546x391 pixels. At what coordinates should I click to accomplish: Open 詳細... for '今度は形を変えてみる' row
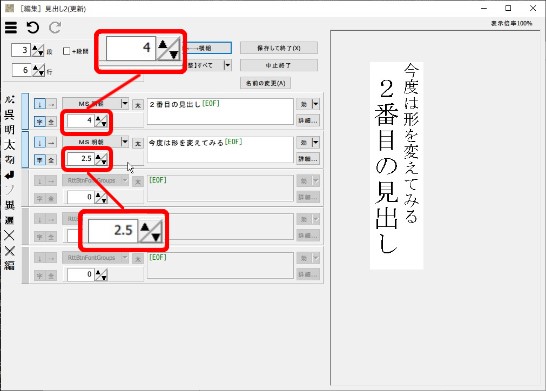[x=308, y=159]
